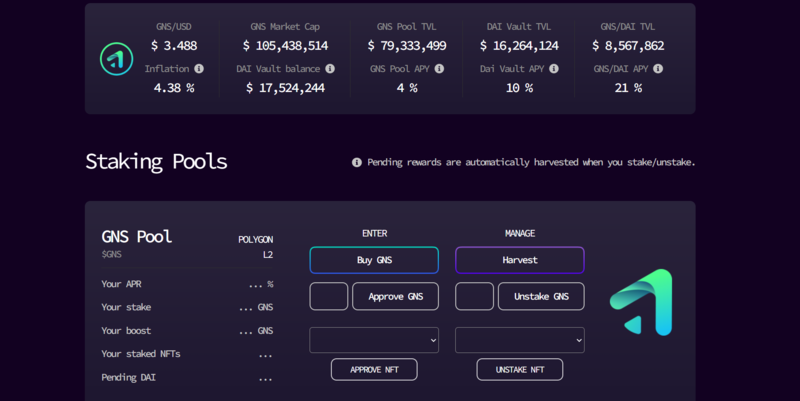Open the NFT dropdown under ENTER

(x=374, y=340)
